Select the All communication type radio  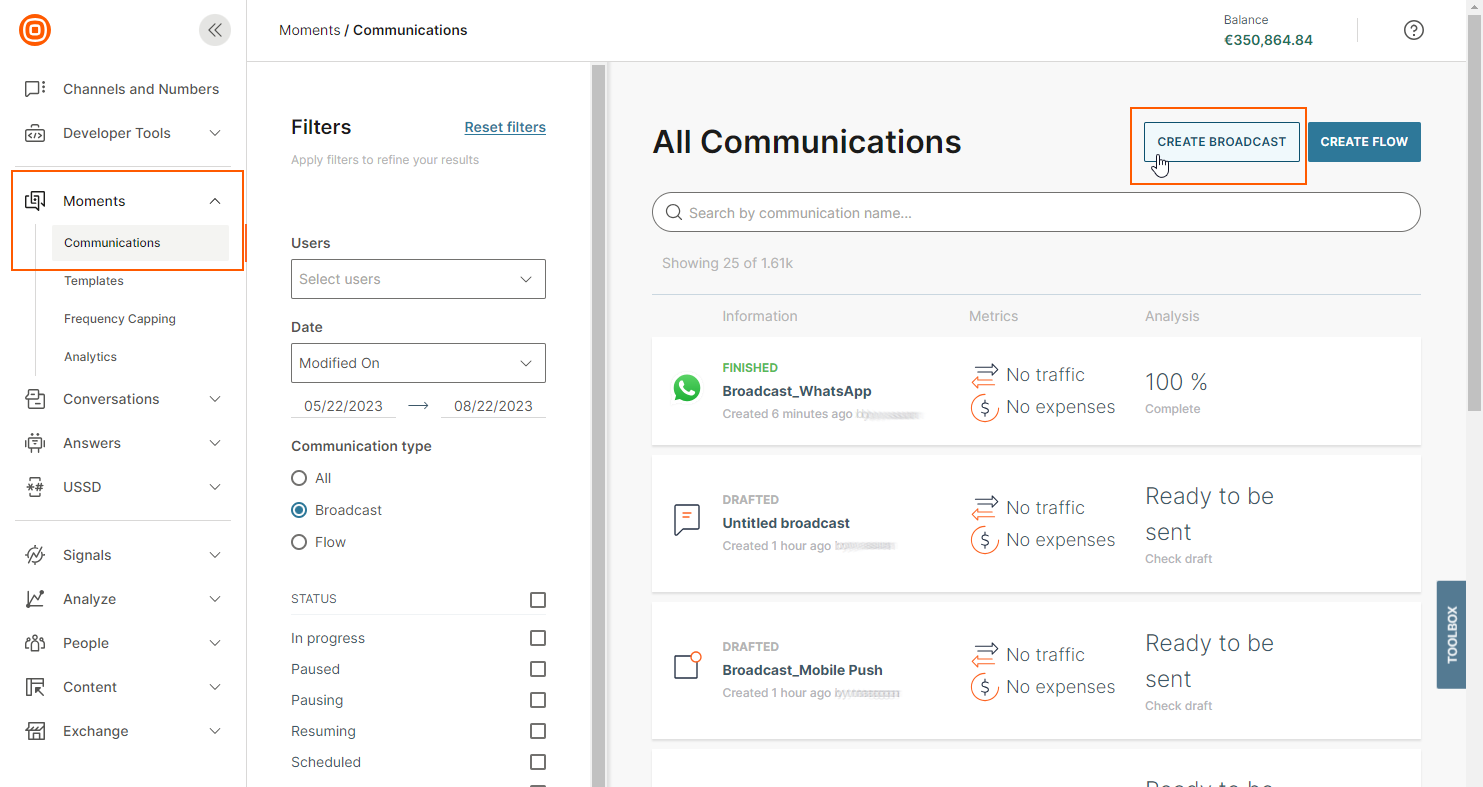coord(299,478)
